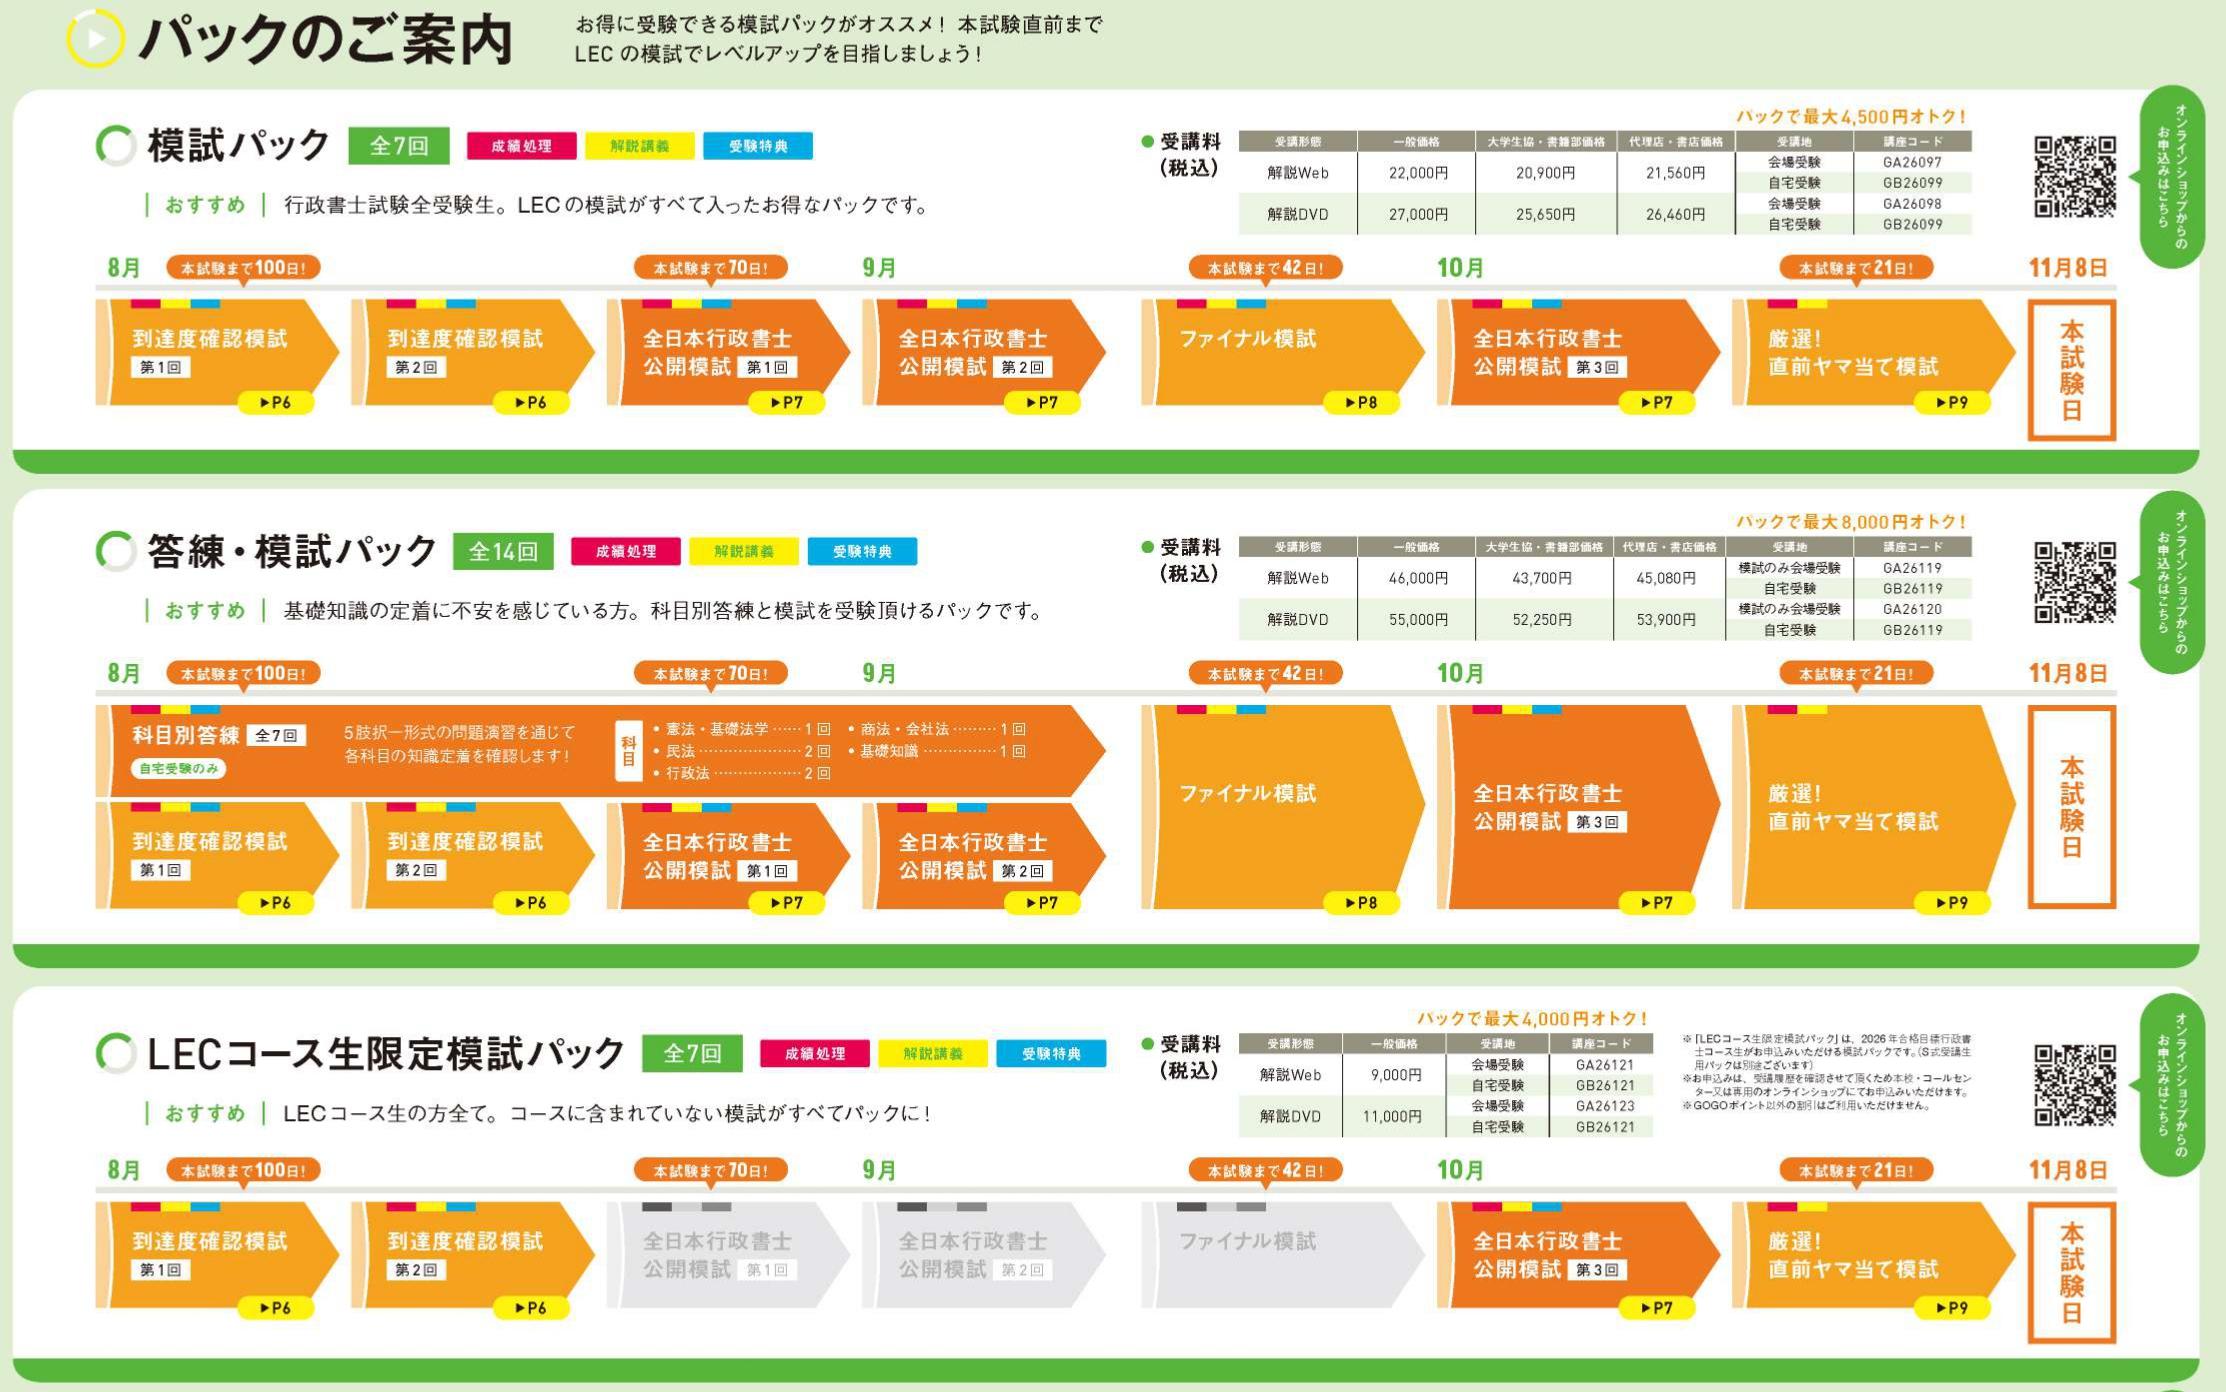Select greyed-out 公開模試 第1回 arrow in LECコース生限定模試パック
This screenshot has height=1392, width=2226.
click(728, 1255)
